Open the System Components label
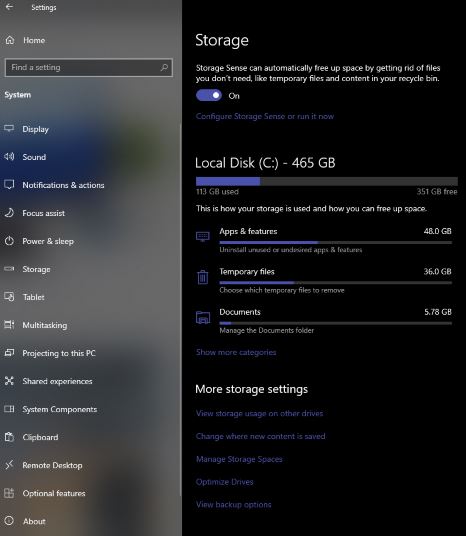 [60, 409]
